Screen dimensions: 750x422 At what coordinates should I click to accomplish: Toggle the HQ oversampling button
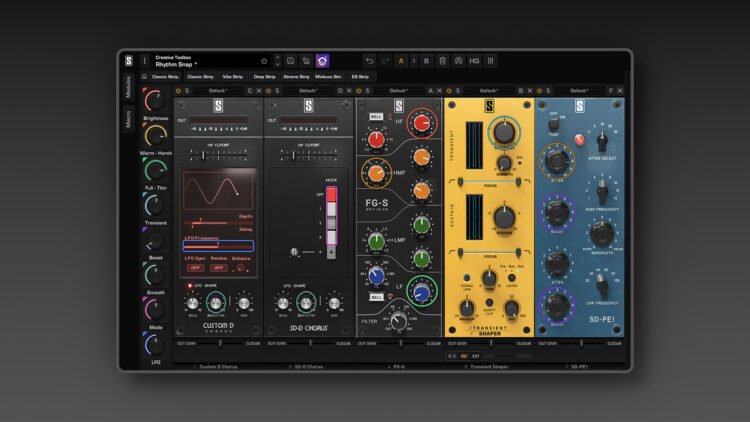click(474, 61)
